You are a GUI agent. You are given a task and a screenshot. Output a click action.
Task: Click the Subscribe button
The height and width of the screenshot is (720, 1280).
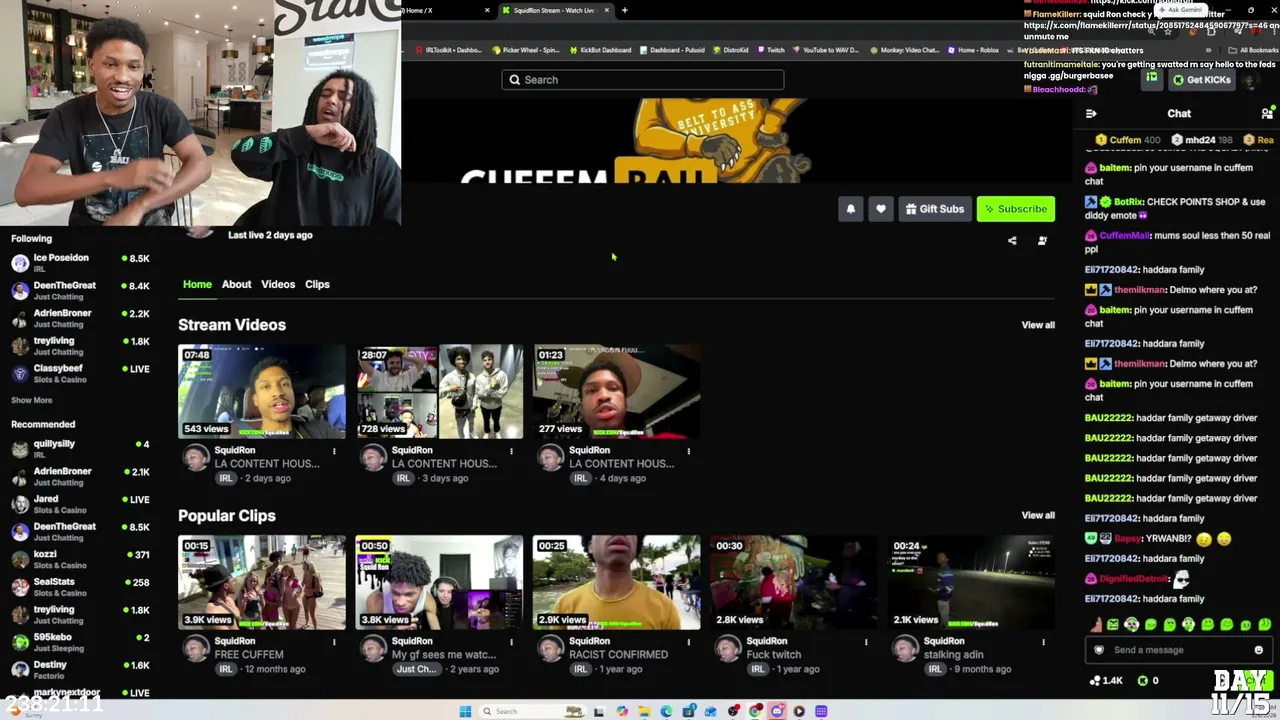1016,209
